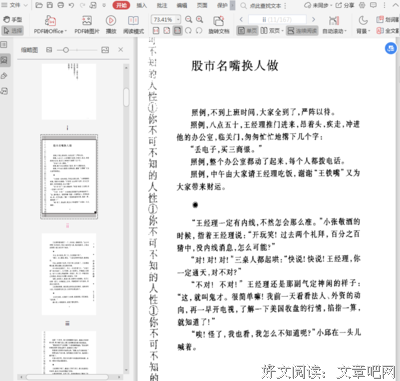Image resolution: width=400 pixels, height=381 pixels.
Task: Open the bookmarks sidebar panel icon
Action: 4,44
